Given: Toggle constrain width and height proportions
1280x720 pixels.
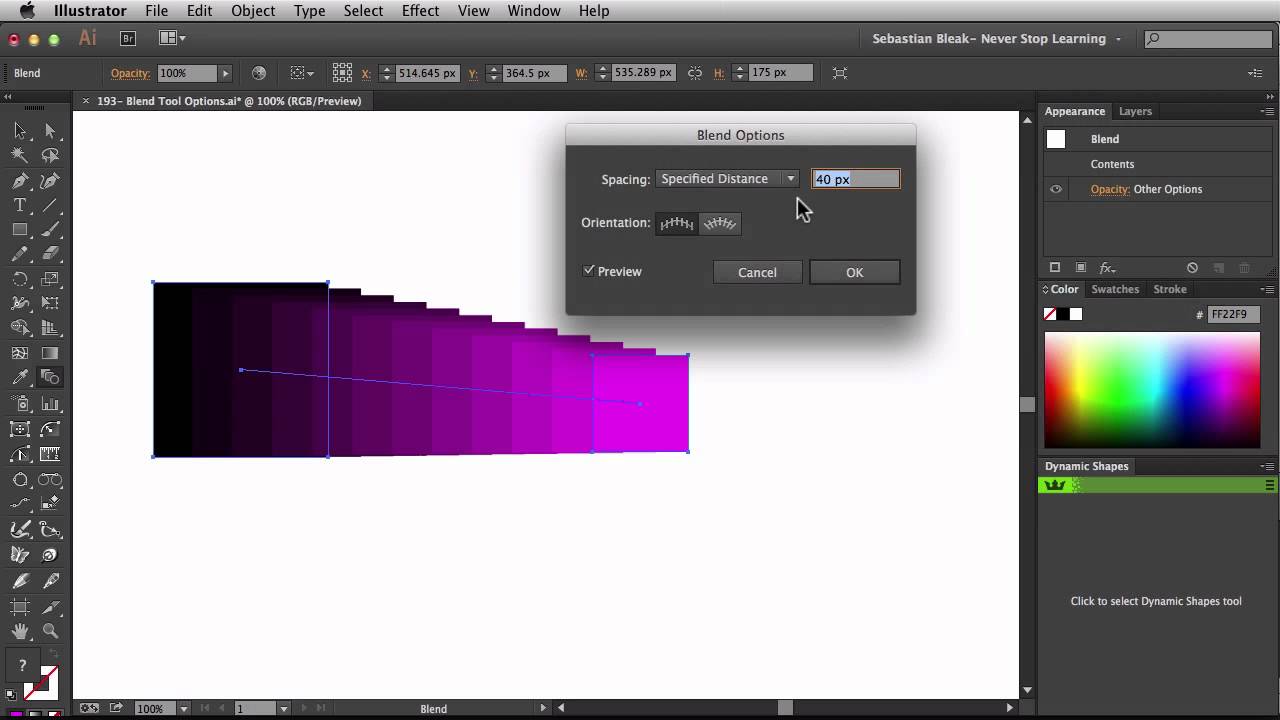Looking at the screenshot, I should pos(695,73).
